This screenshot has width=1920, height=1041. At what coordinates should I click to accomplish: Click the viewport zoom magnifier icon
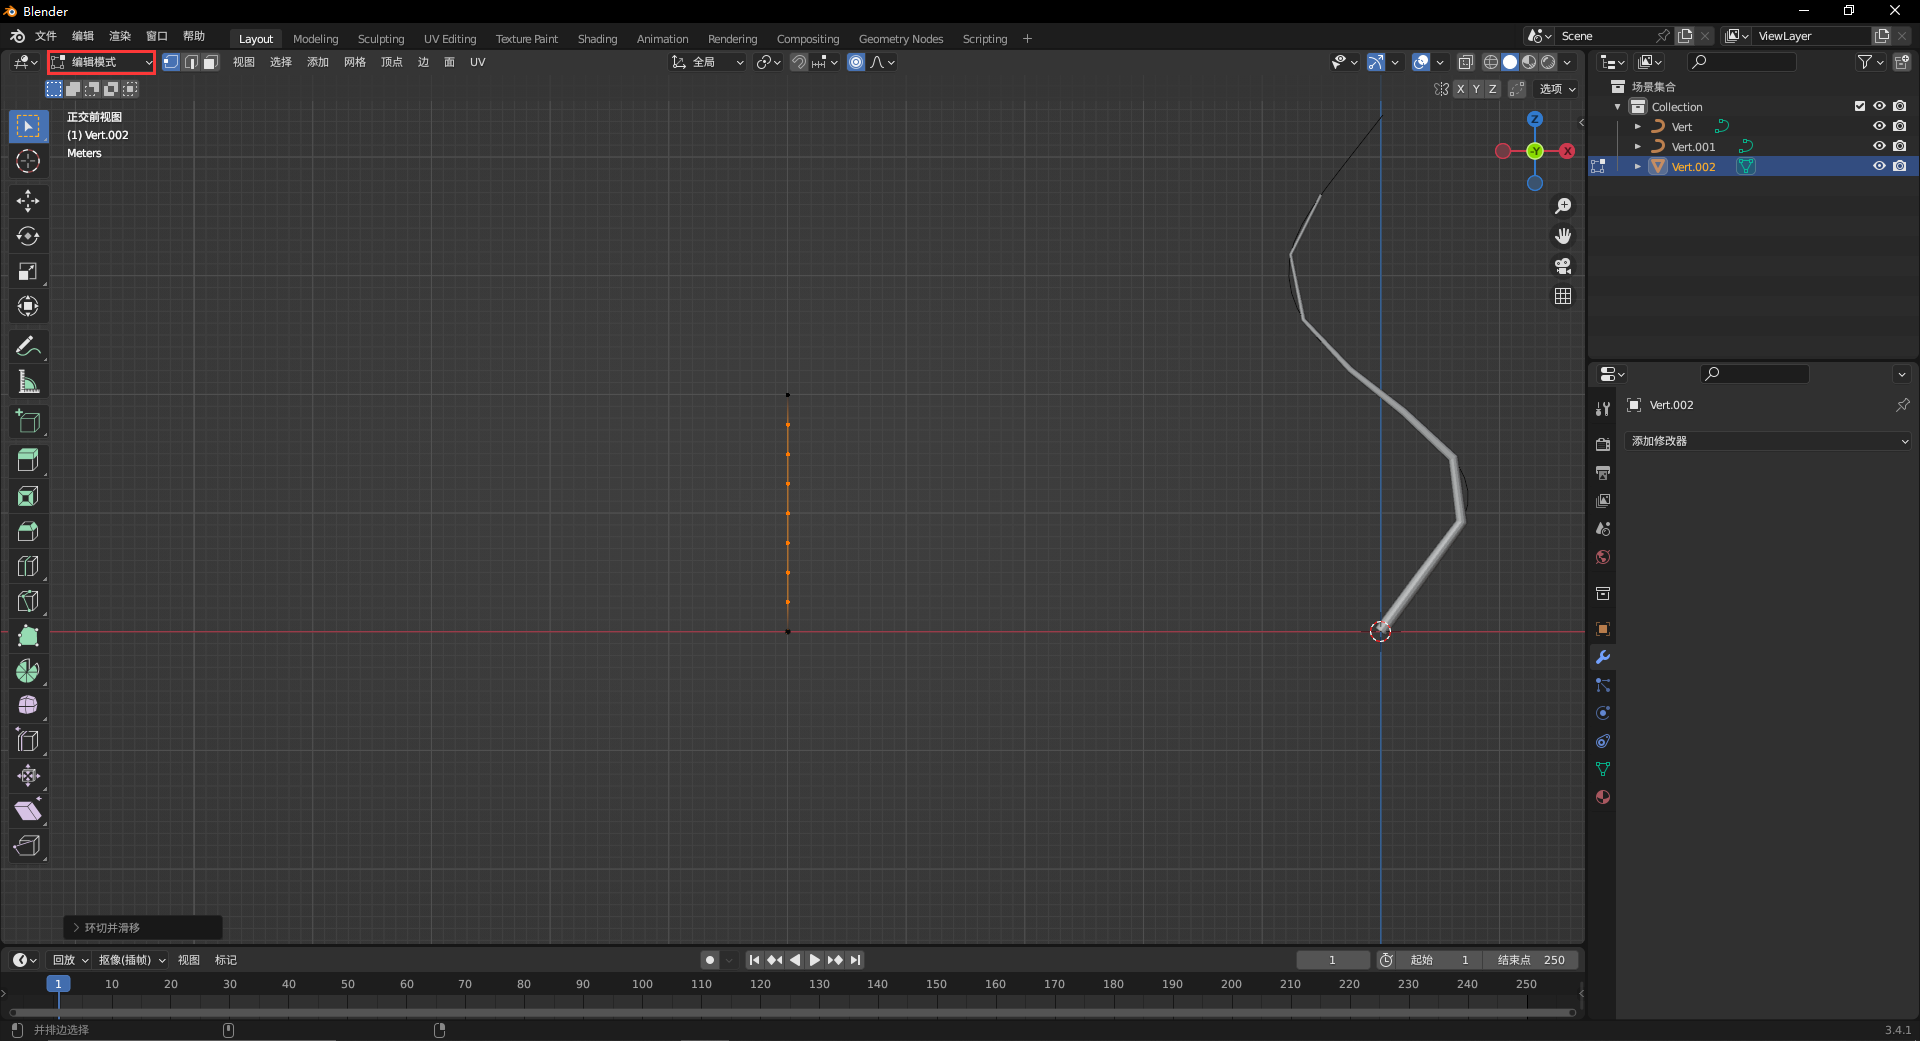tap(1563, 206)
